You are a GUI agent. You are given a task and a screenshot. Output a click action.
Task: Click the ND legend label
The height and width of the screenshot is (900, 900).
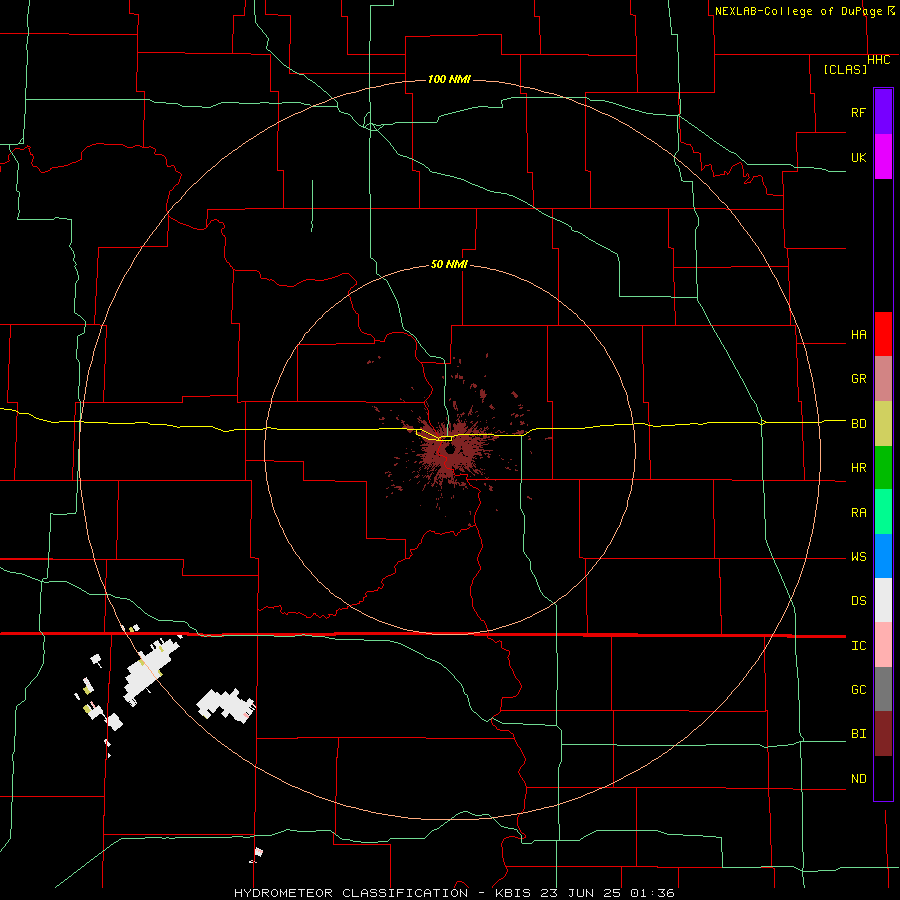(x=858, y=779)
